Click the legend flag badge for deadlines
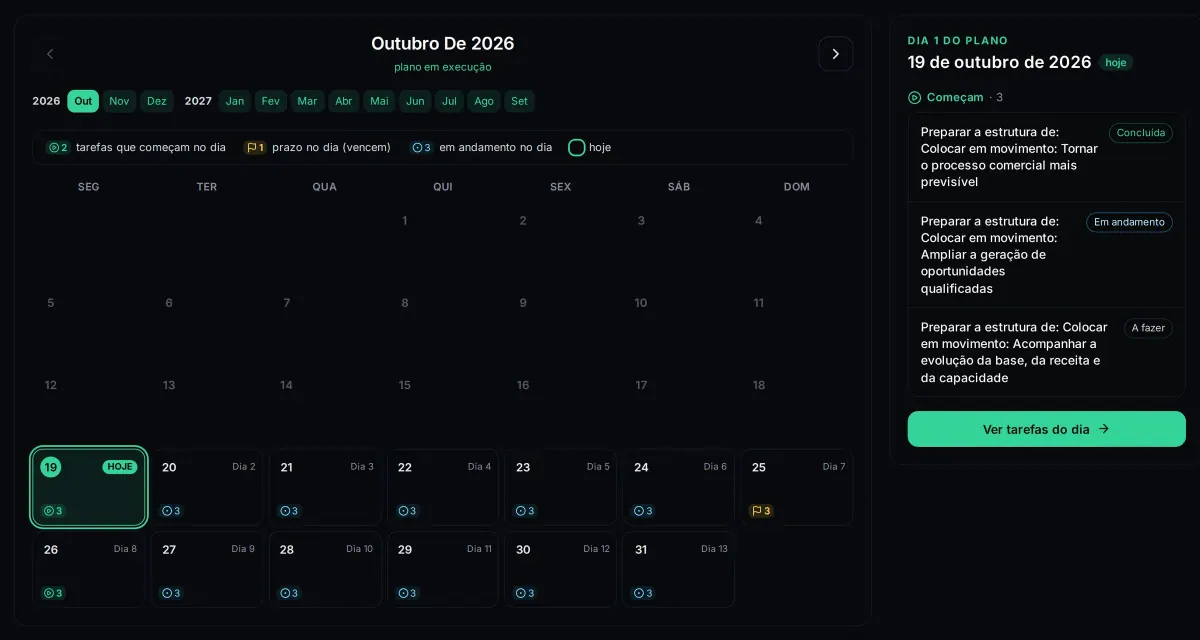Screen dimensions: 1200x640 point(255,147)
